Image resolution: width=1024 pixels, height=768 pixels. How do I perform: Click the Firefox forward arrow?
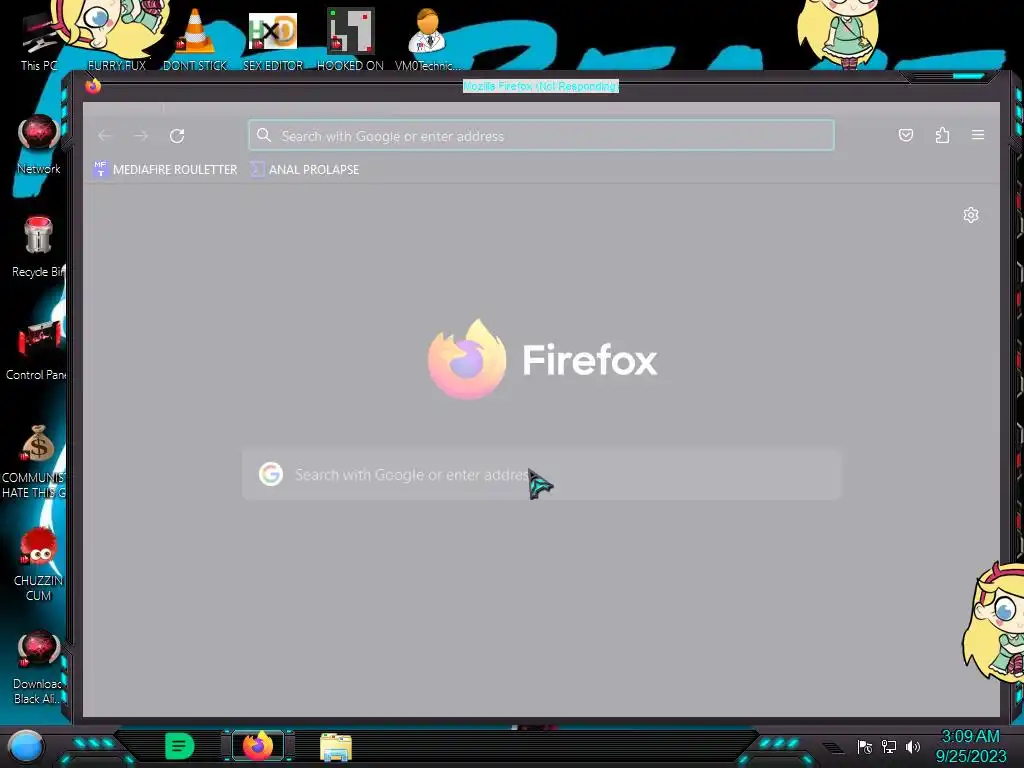(x=140, y=136)
